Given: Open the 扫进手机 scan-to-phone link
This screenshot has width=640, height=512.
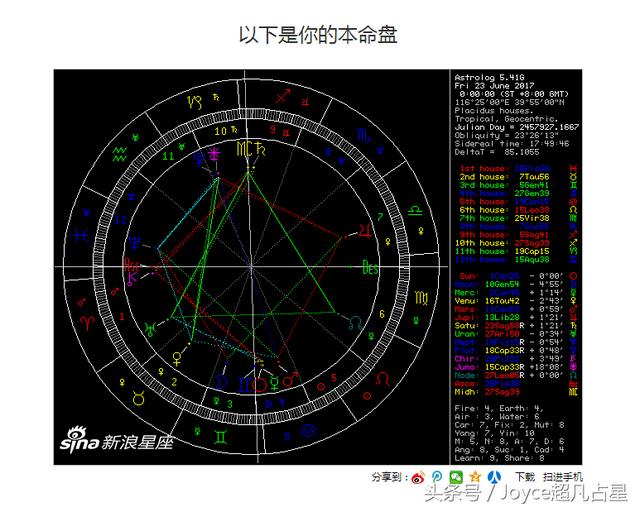Looking at the screenshot, I should coord(563,477).
